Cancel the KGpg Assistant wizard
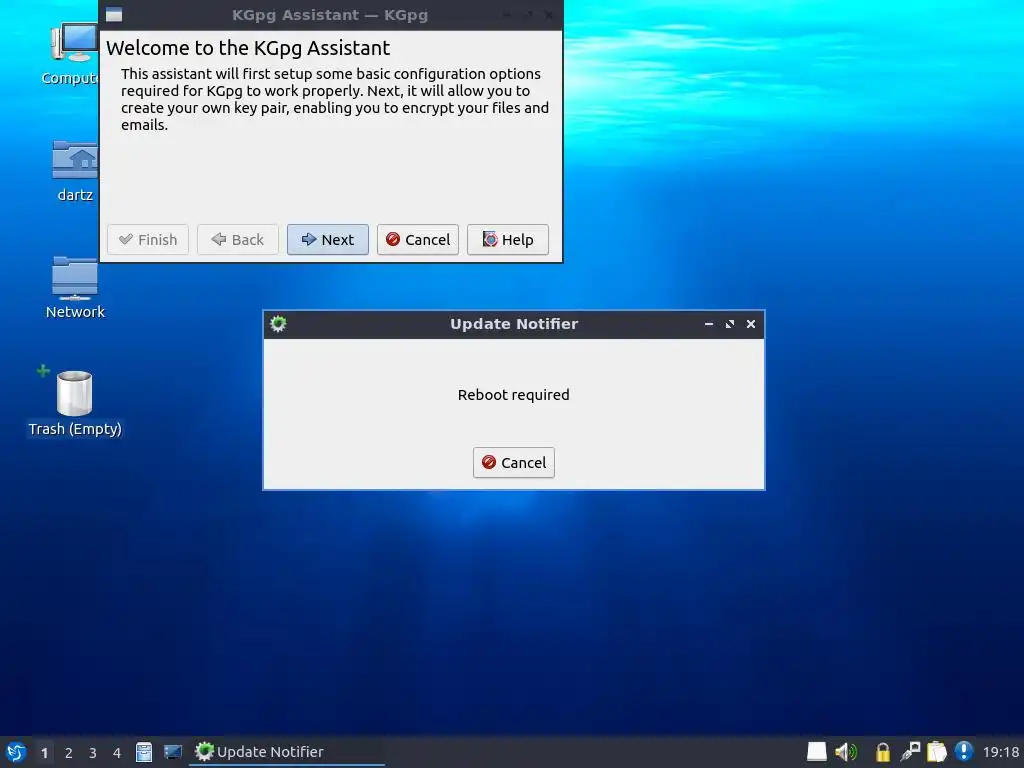The height and width of the screenshot is (768, 1024). pos(417,240)
